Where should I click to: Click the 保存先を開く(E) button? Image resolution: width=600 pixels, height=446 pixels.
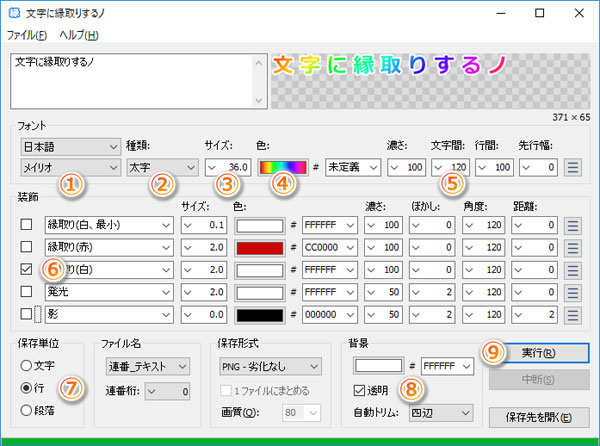point(538,417)
